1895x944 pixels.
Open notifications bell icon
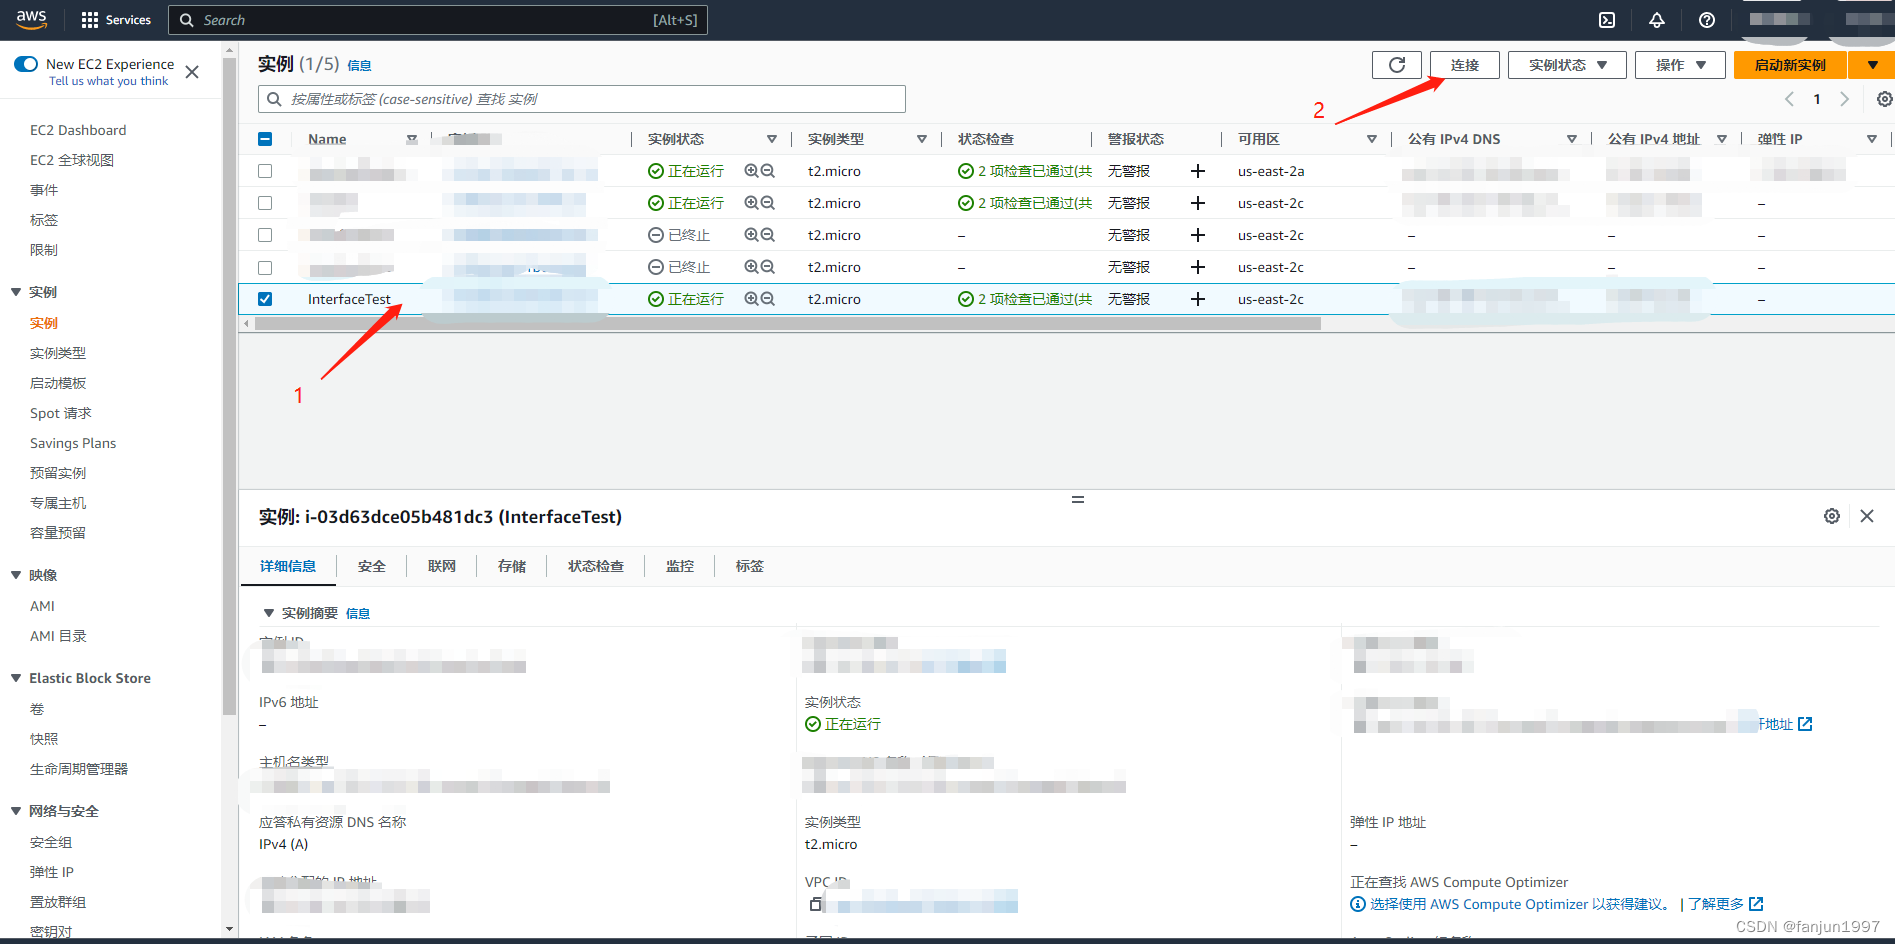[1657, 20]
